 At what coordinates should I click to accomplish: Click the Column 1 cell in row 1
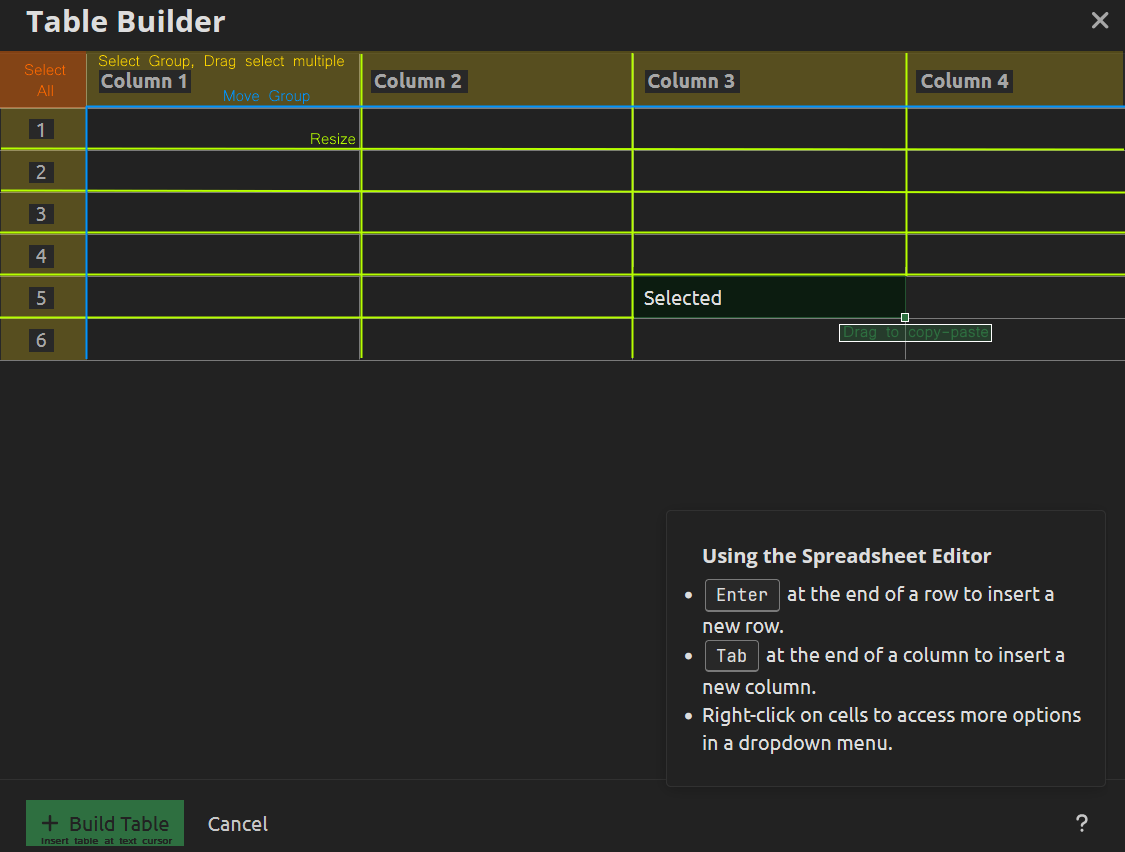pos(223,128)
